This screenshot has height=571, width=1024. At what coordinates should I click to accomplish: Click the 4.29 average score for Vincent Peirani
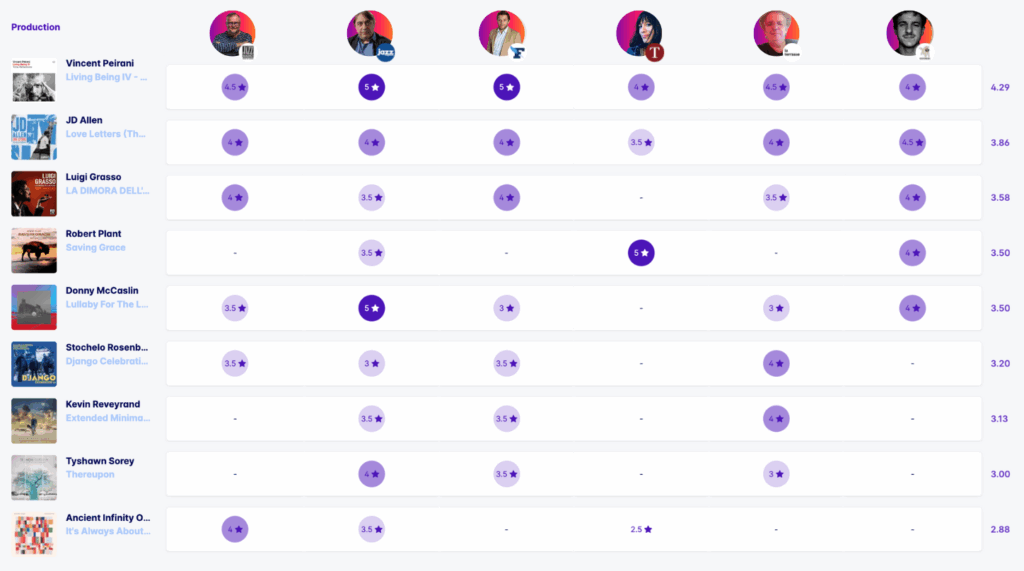tap(999, 88)
